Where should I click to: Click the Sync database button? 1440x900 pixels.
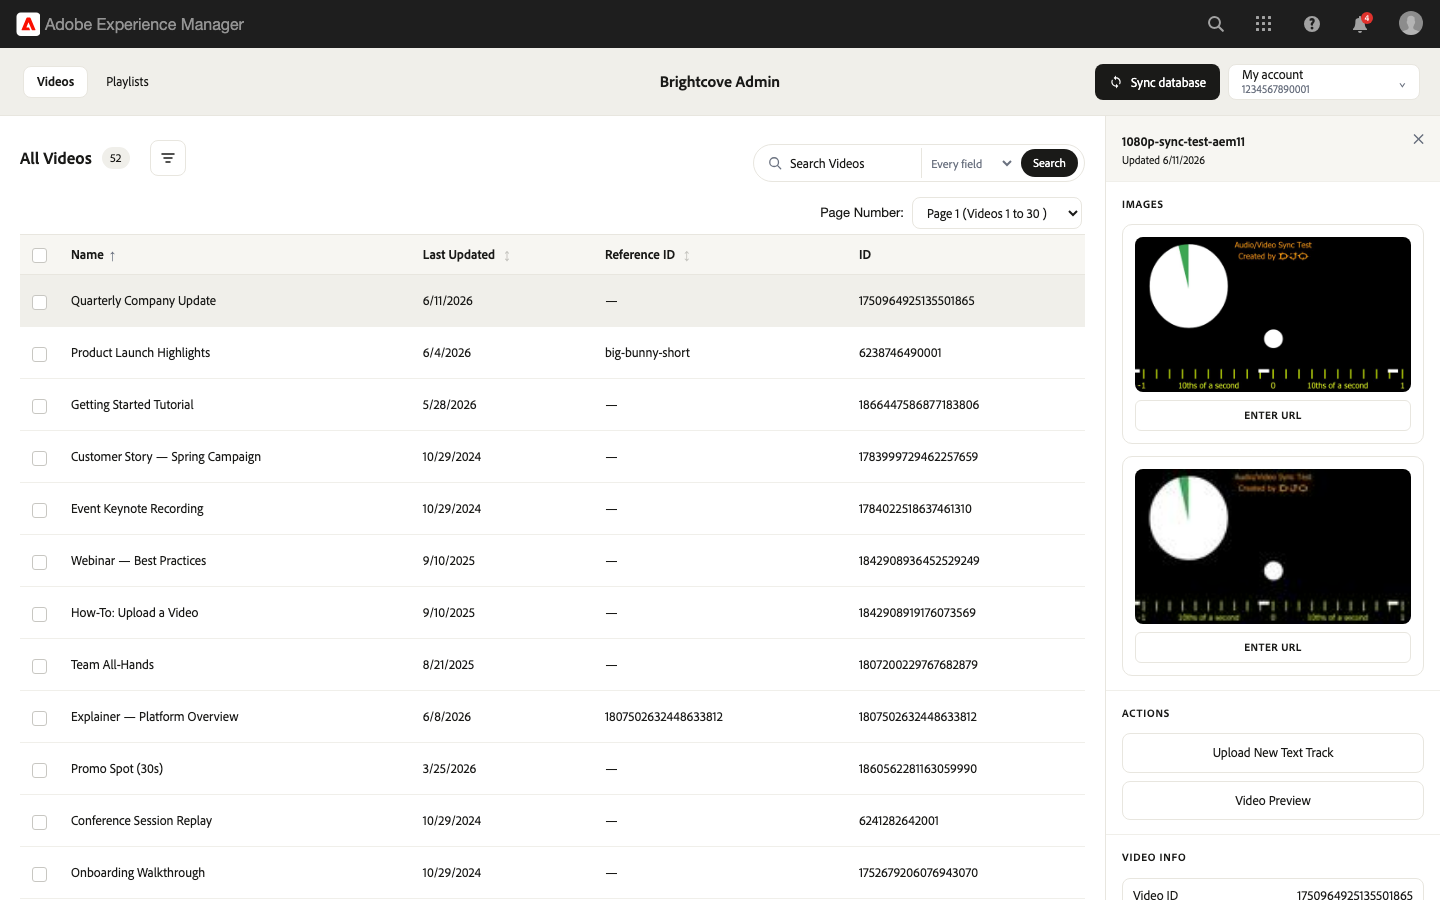(1157, 82)
